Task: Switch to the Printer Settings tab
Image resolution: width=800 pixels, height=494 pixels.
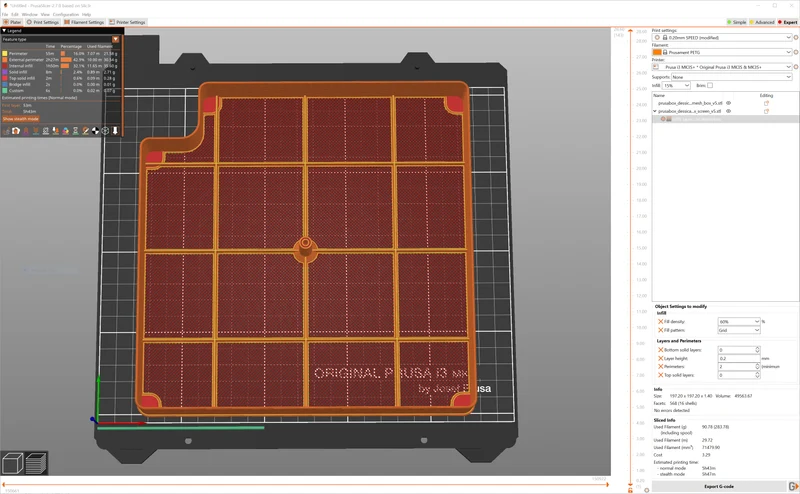Action: click(128, 22)
